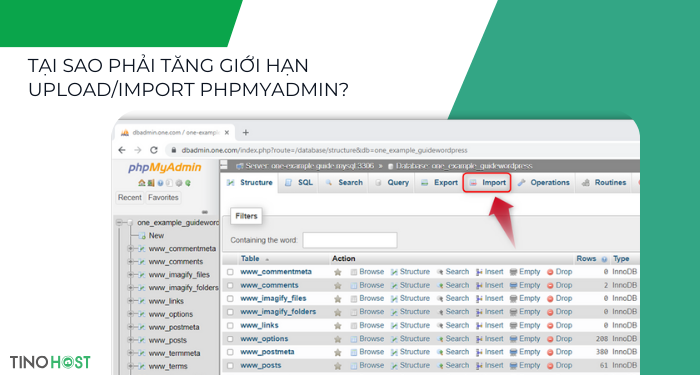Click the Empty icon for www_links
This screenshot has width=700, height=375.
pyautogui.click(x=514, y=325)
